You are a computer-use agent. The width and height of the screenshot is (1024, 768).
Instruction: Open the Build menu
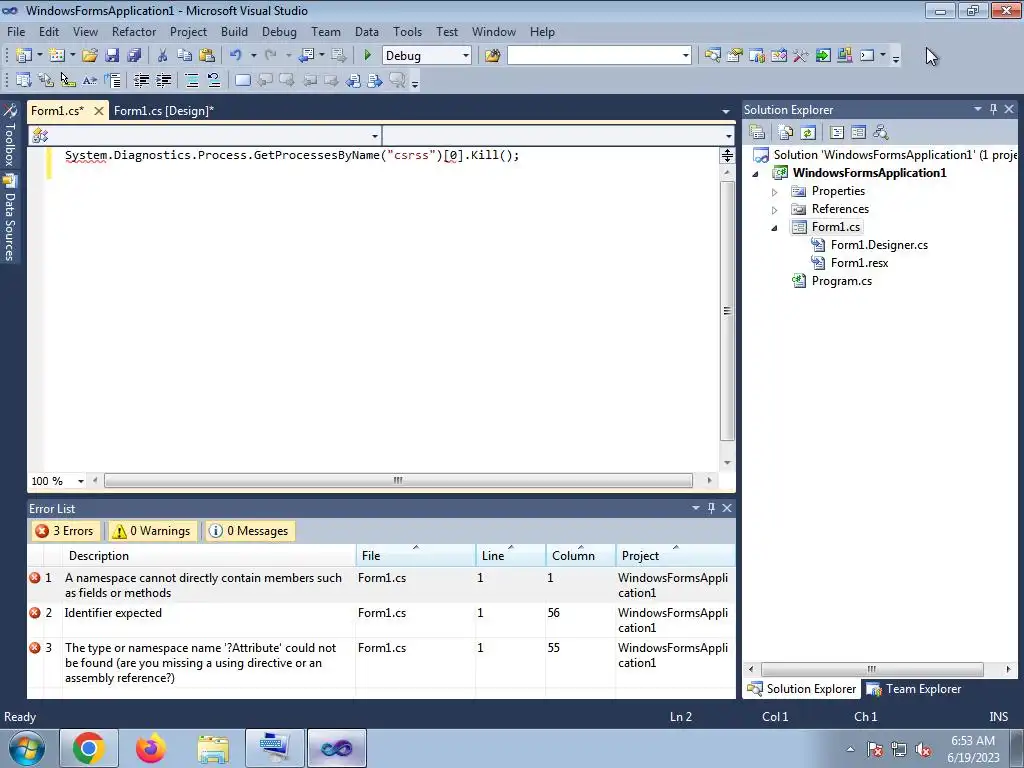tap(234, 31)
